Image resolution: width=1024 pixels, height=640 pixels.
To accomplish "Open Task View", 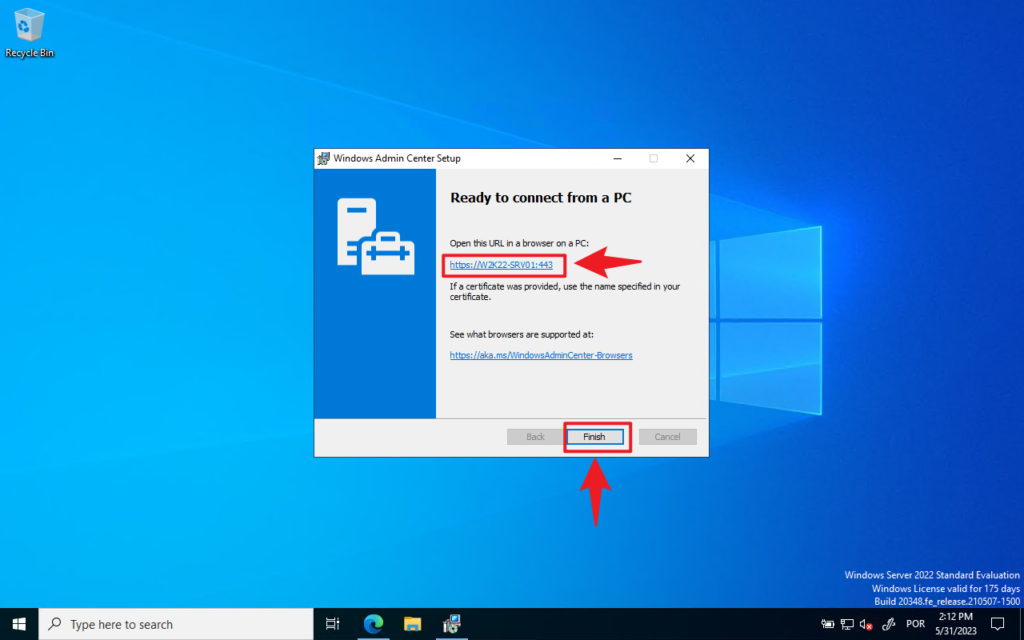I will pyautogui.click(x=333, y=623).
